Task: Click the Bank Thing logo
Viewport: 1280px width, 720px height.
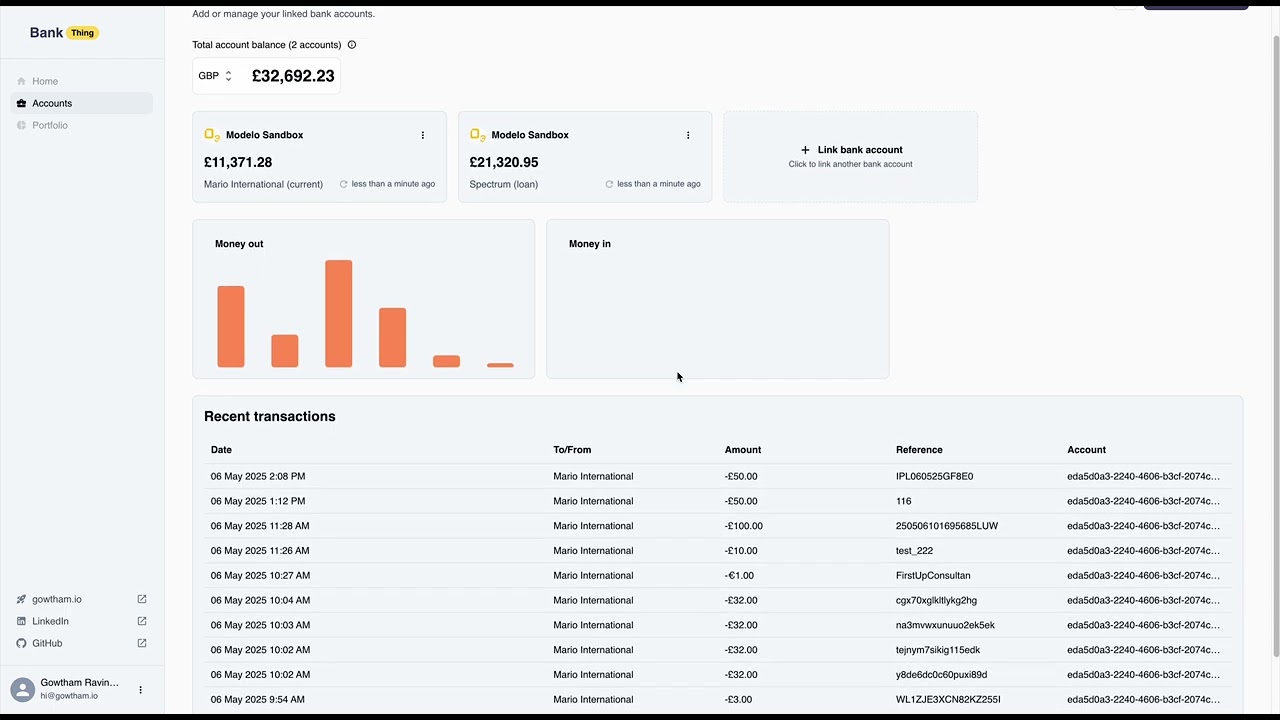Action: pos(64,33)
